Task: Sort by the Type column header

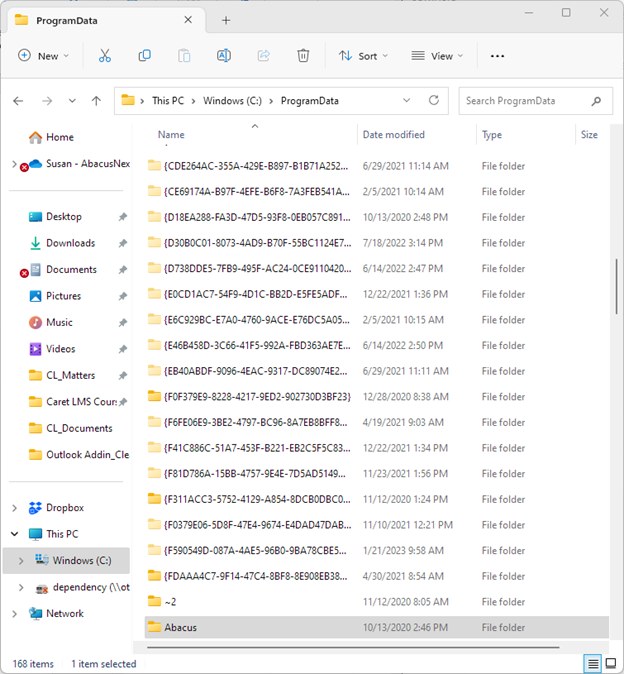Action: (492, 135)
